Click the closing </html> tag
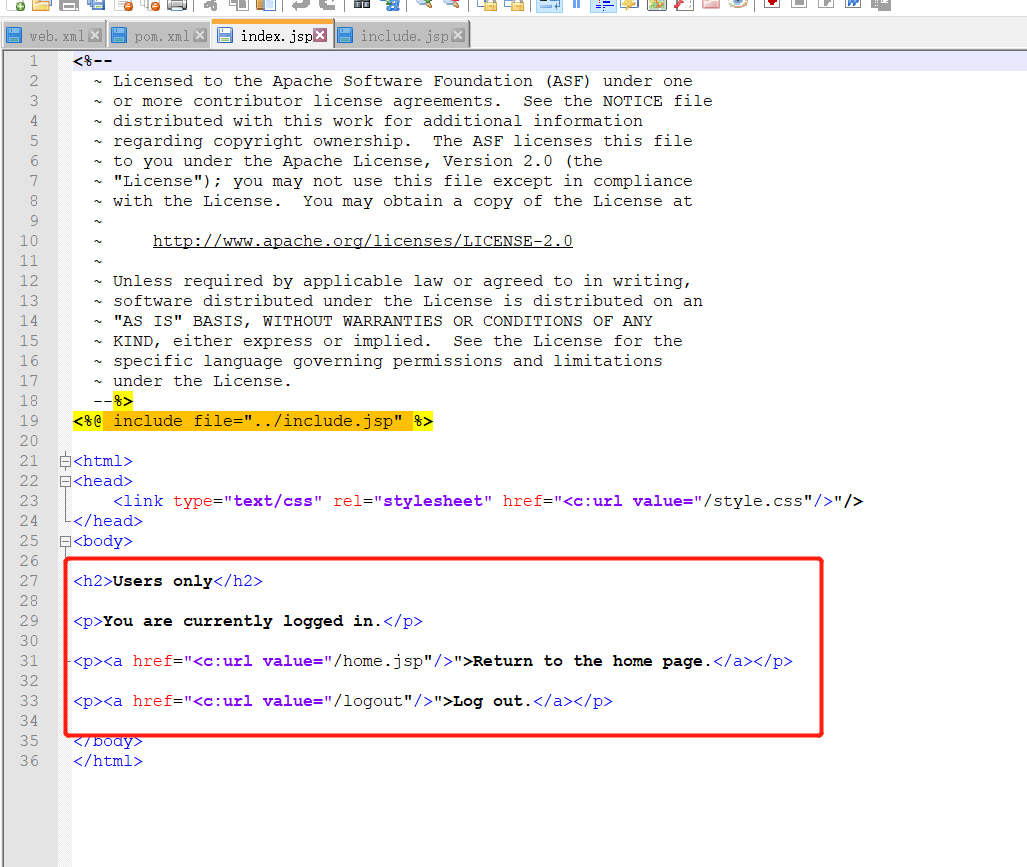Screen dimensions: 1027x867 108,761
